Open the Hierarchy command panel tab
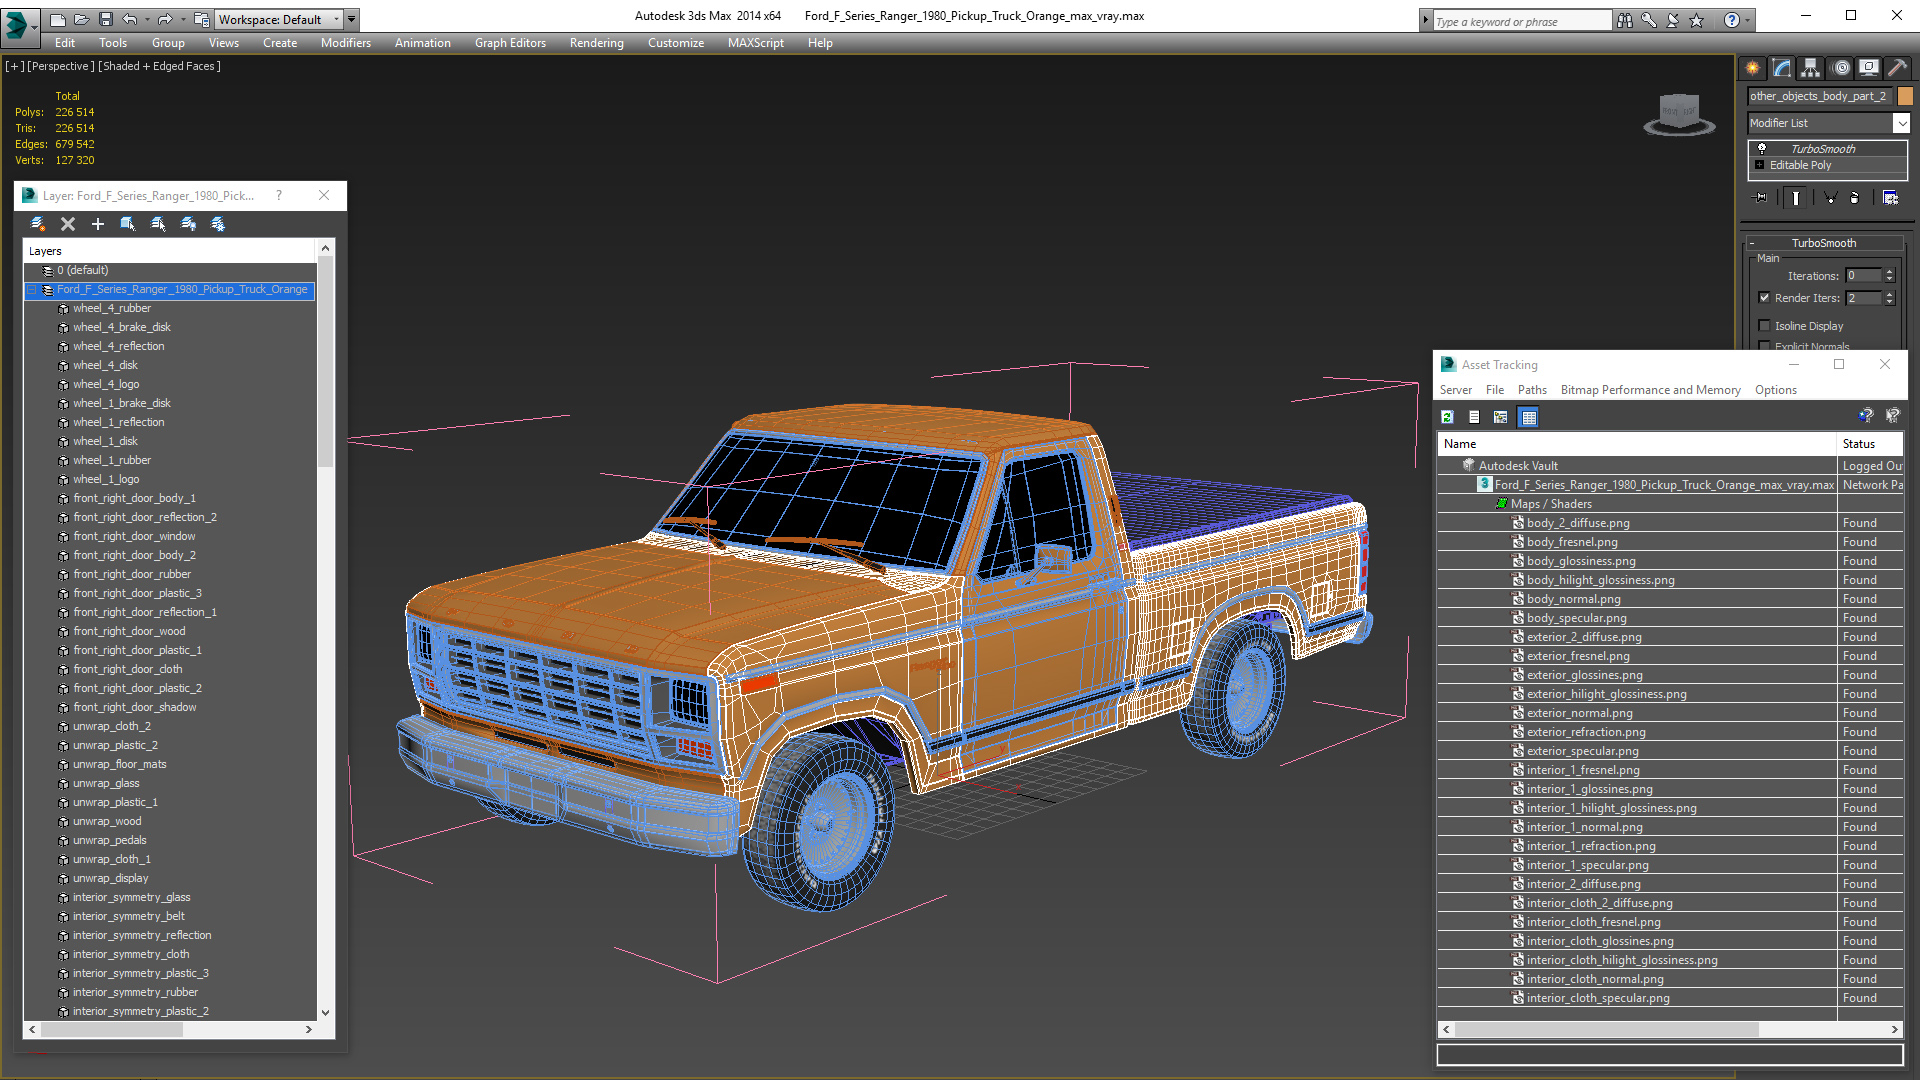The width and height of the screenshot is (1920, 1080). coord(1811,68)
